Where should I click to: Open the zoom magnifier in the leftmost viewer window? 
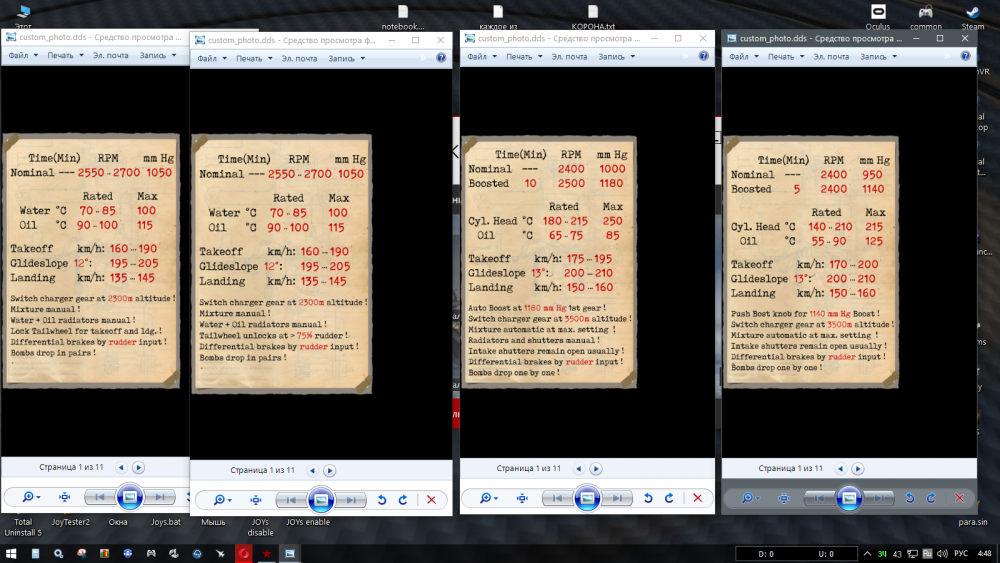pyautogui.click(x=31, y=497)
